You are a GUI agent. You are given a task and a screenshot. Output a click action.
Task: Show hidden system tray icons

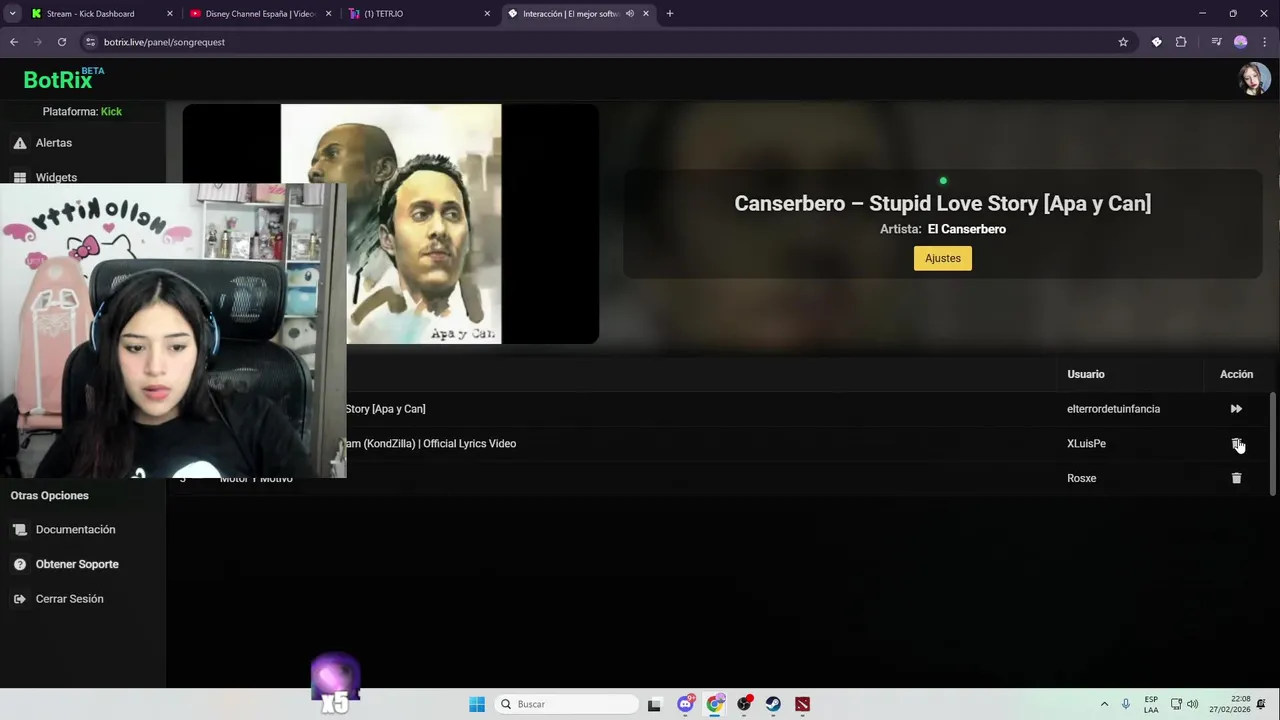click(x=1104, y=704)
